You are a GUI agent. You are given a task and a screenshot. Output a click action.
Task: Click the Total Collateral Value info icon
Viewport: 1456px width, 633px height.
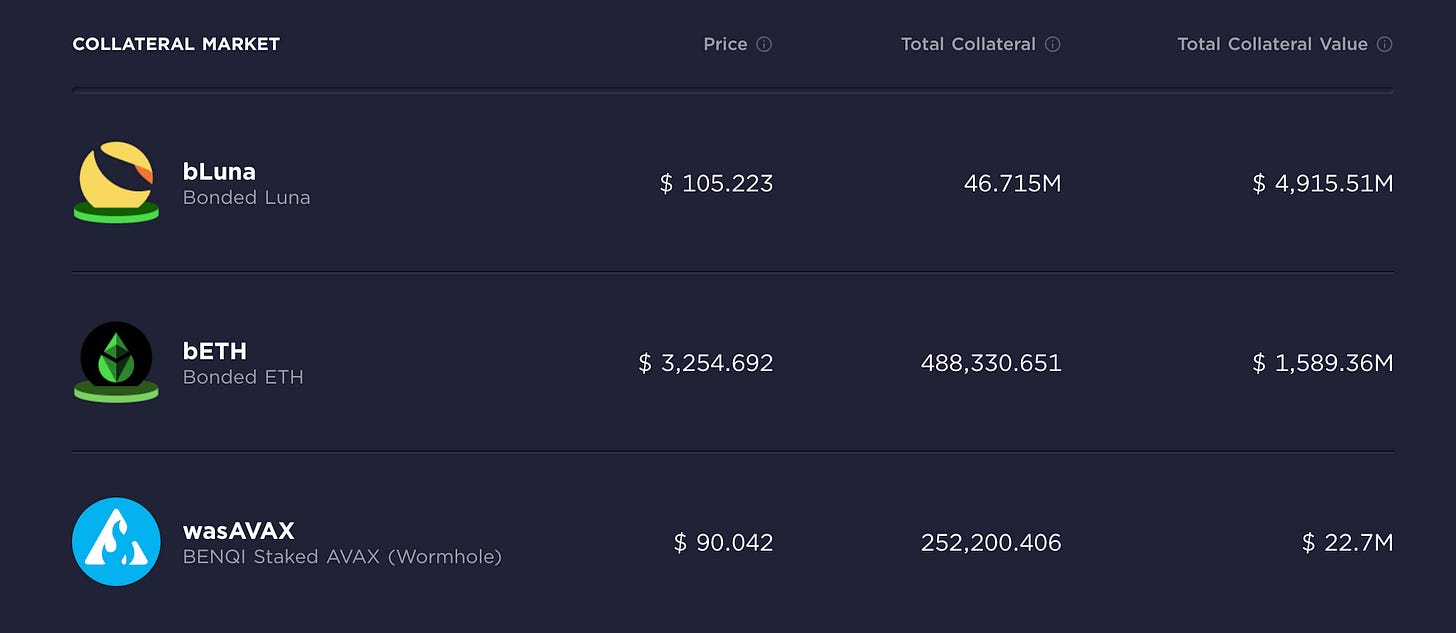click(x=1384, y=44)
